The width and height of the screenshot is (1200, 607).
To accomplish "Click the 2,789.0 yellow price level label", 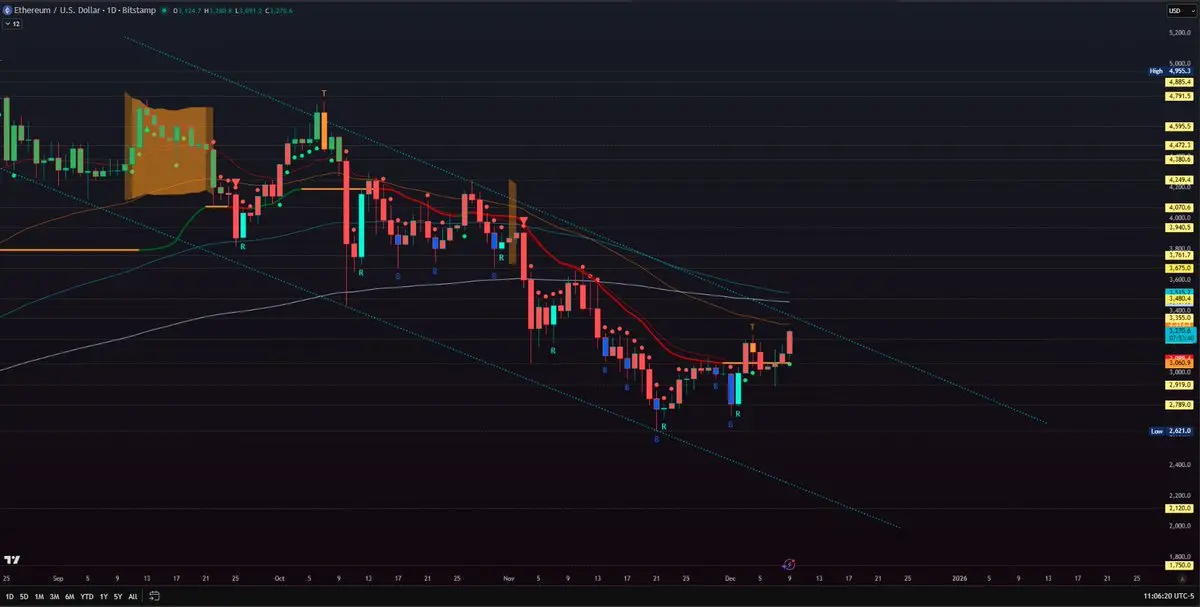I will tap(1177, 405).
